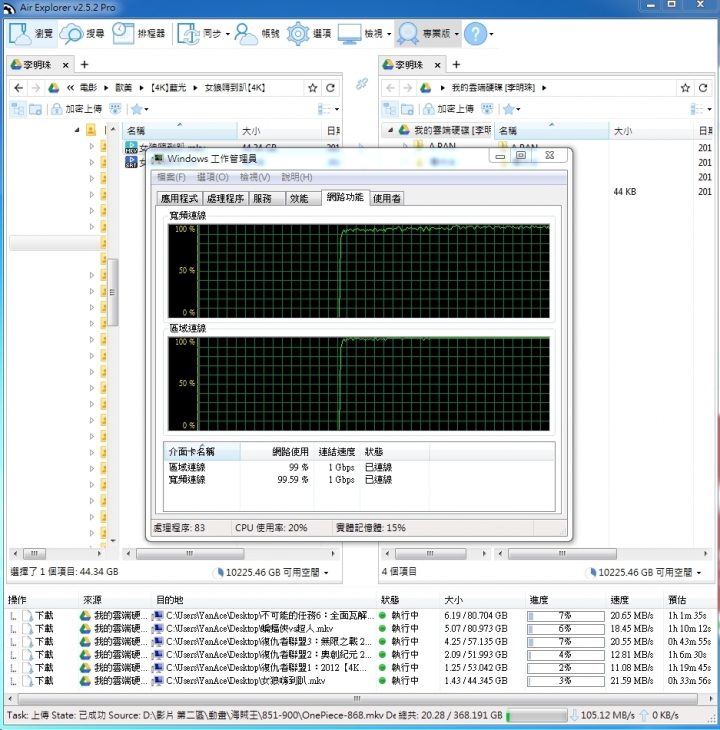Sort the left pane by the Name (名稱) column
Image resolution: width=720 pixels, height=730 pixels.
pyautogui.click(x=180, y=131)
